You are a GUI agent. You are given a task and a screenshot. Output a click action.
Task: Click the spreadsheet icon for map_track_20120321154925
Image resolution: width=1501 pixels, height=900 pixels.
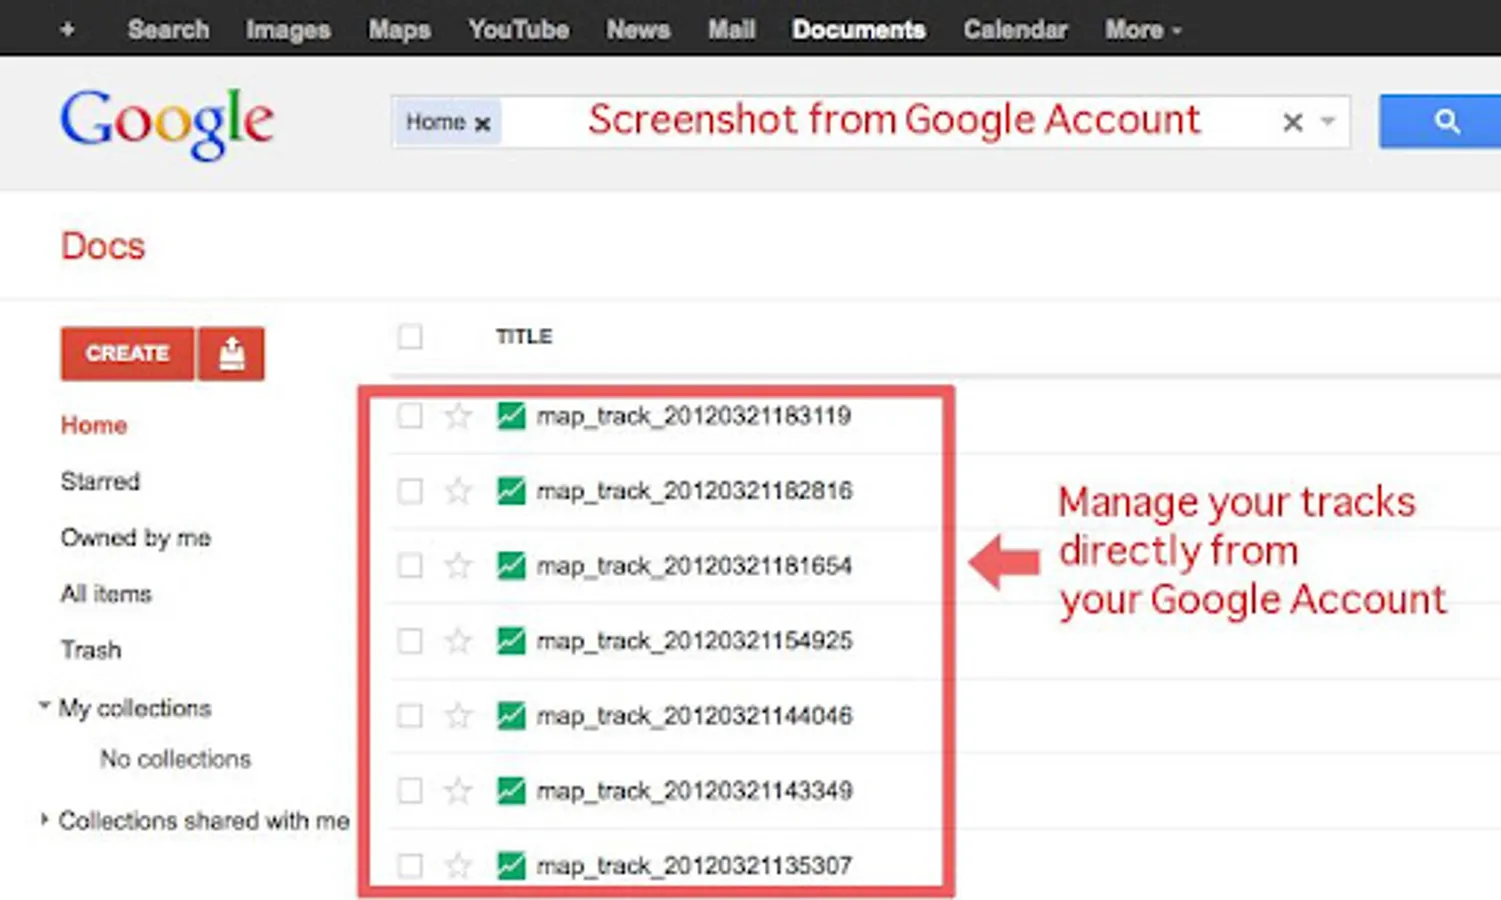(x=511, y=641)
